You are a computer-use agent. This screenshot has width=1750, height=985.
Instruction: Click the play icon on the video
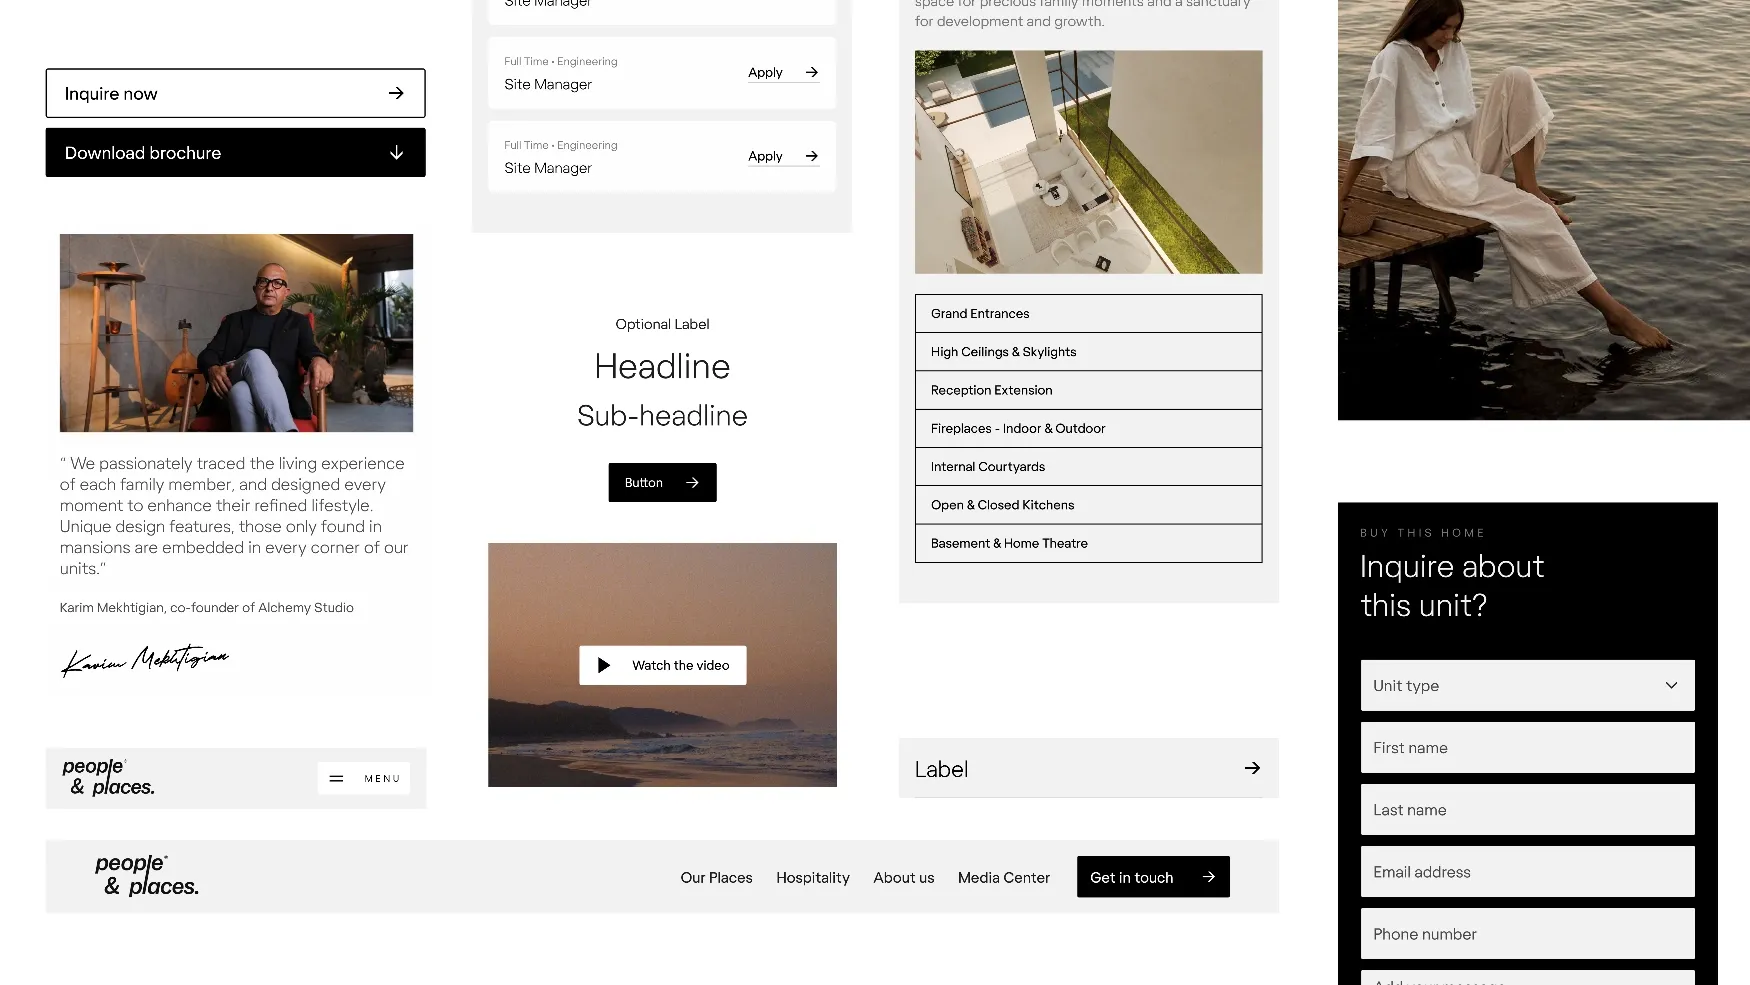click(x=604, y=665)
